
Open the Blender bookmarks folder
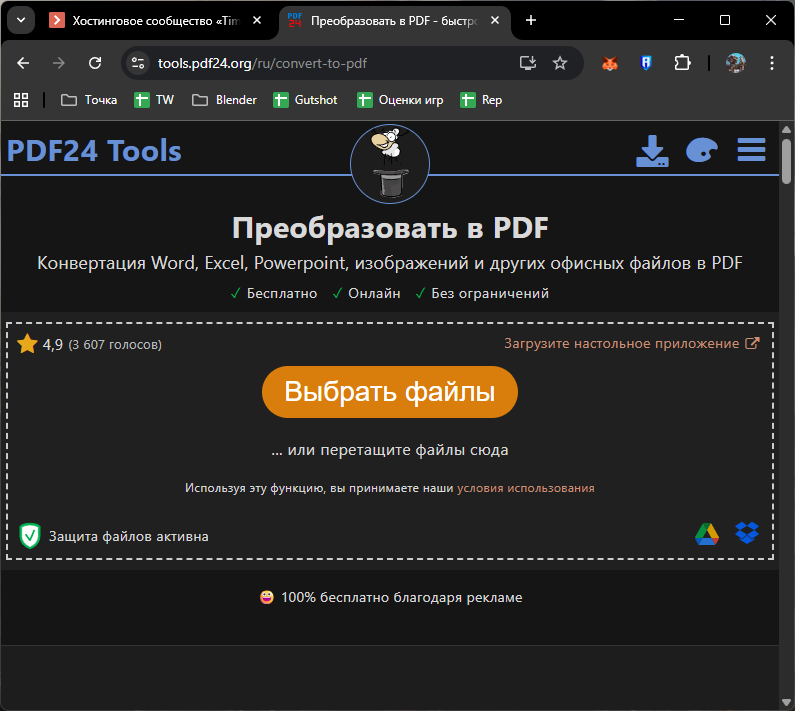225,100
